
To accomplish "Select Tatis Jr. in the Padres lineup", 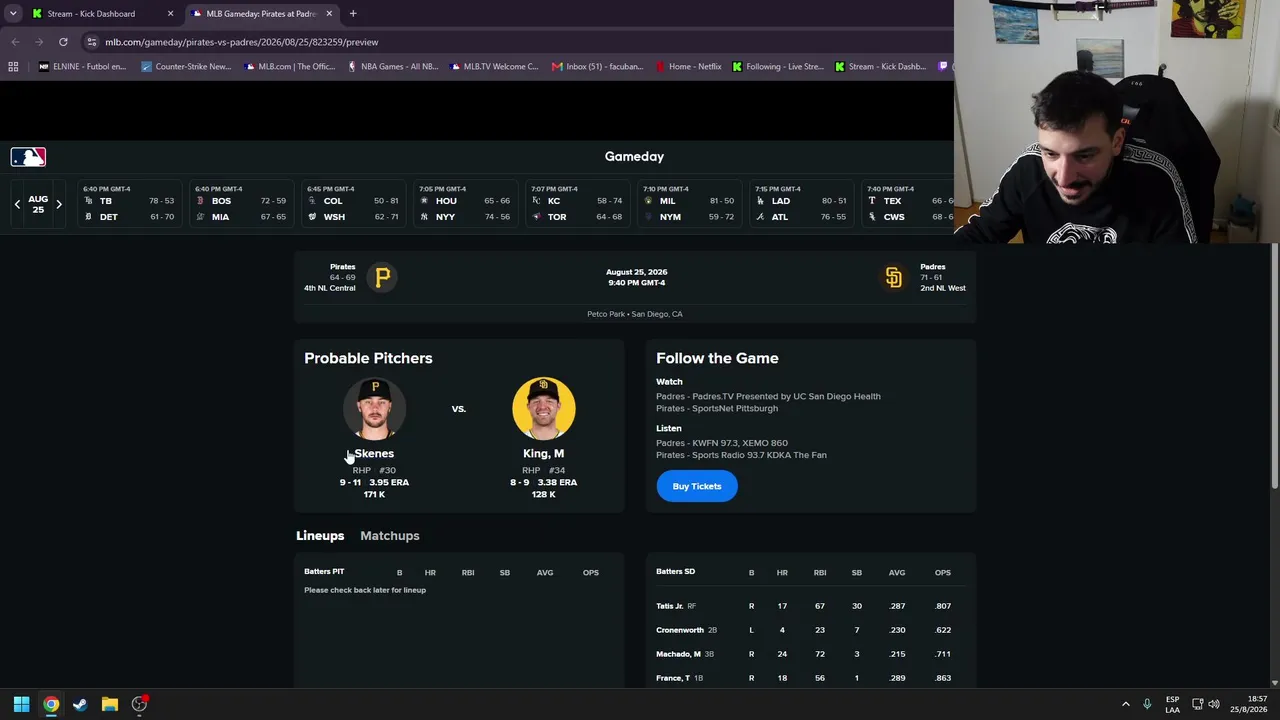I will tap(669, 606).
